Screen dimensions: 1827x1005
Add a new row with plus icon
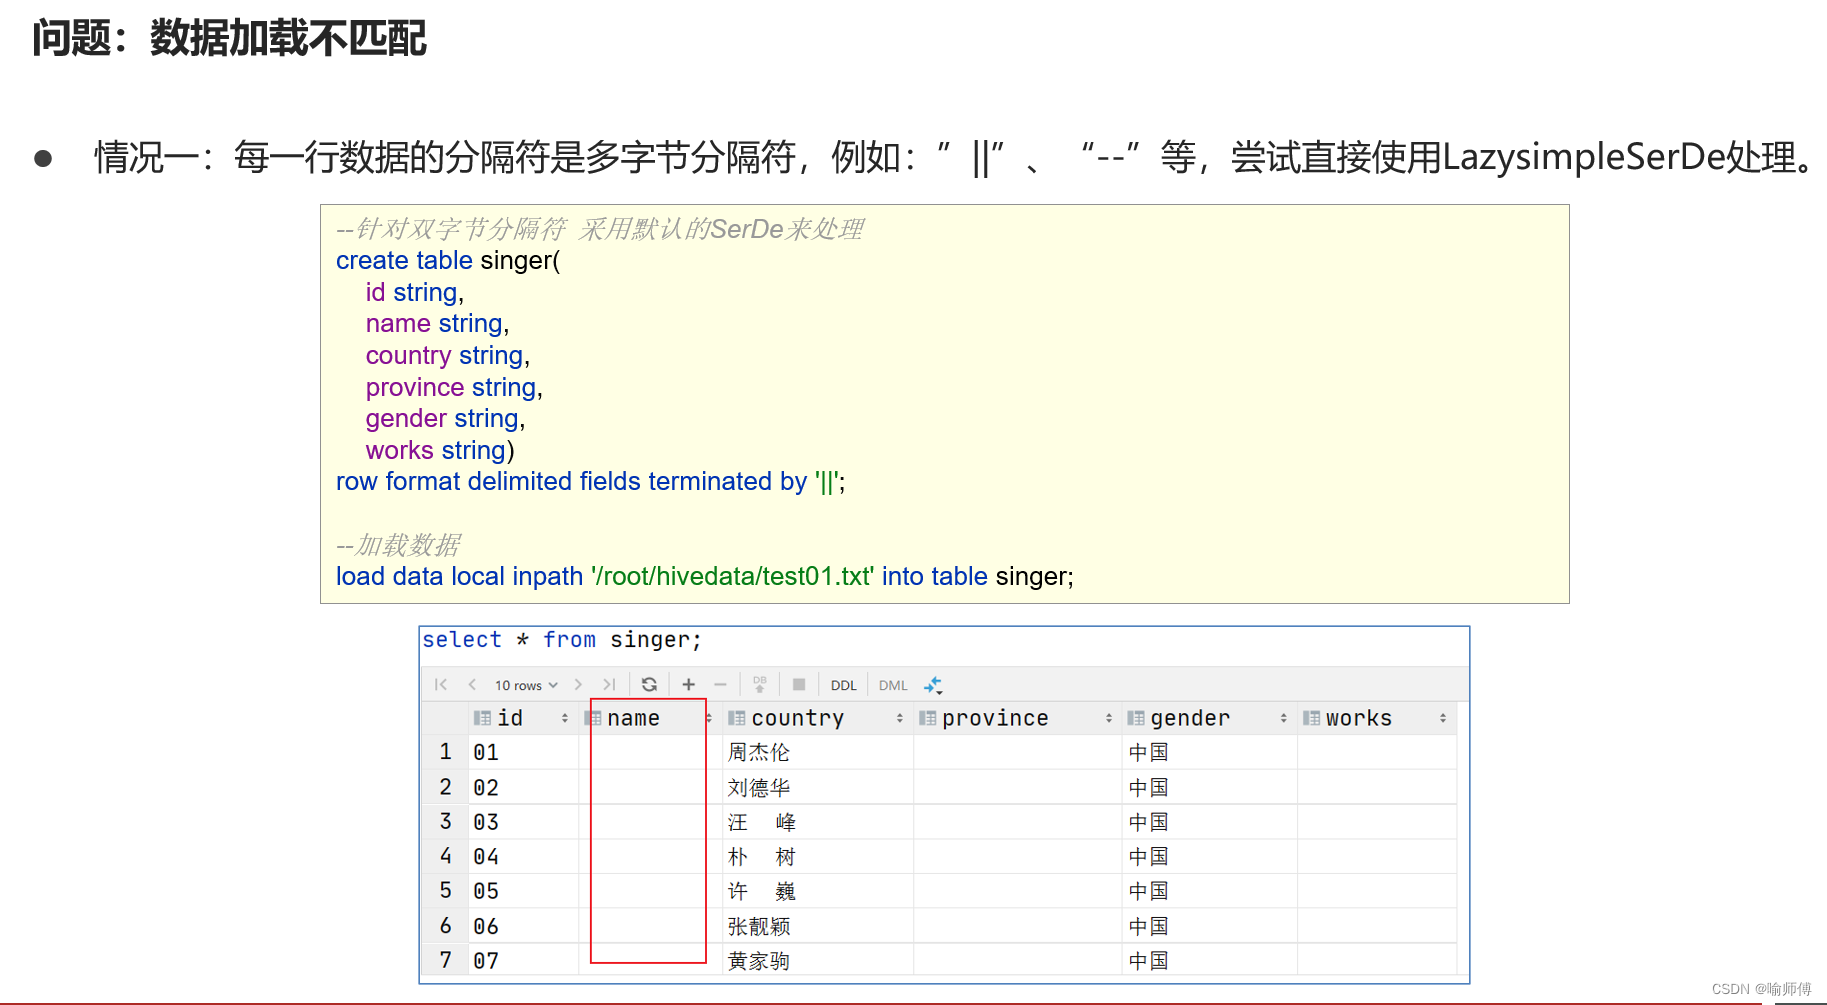(x=688, y=685)
